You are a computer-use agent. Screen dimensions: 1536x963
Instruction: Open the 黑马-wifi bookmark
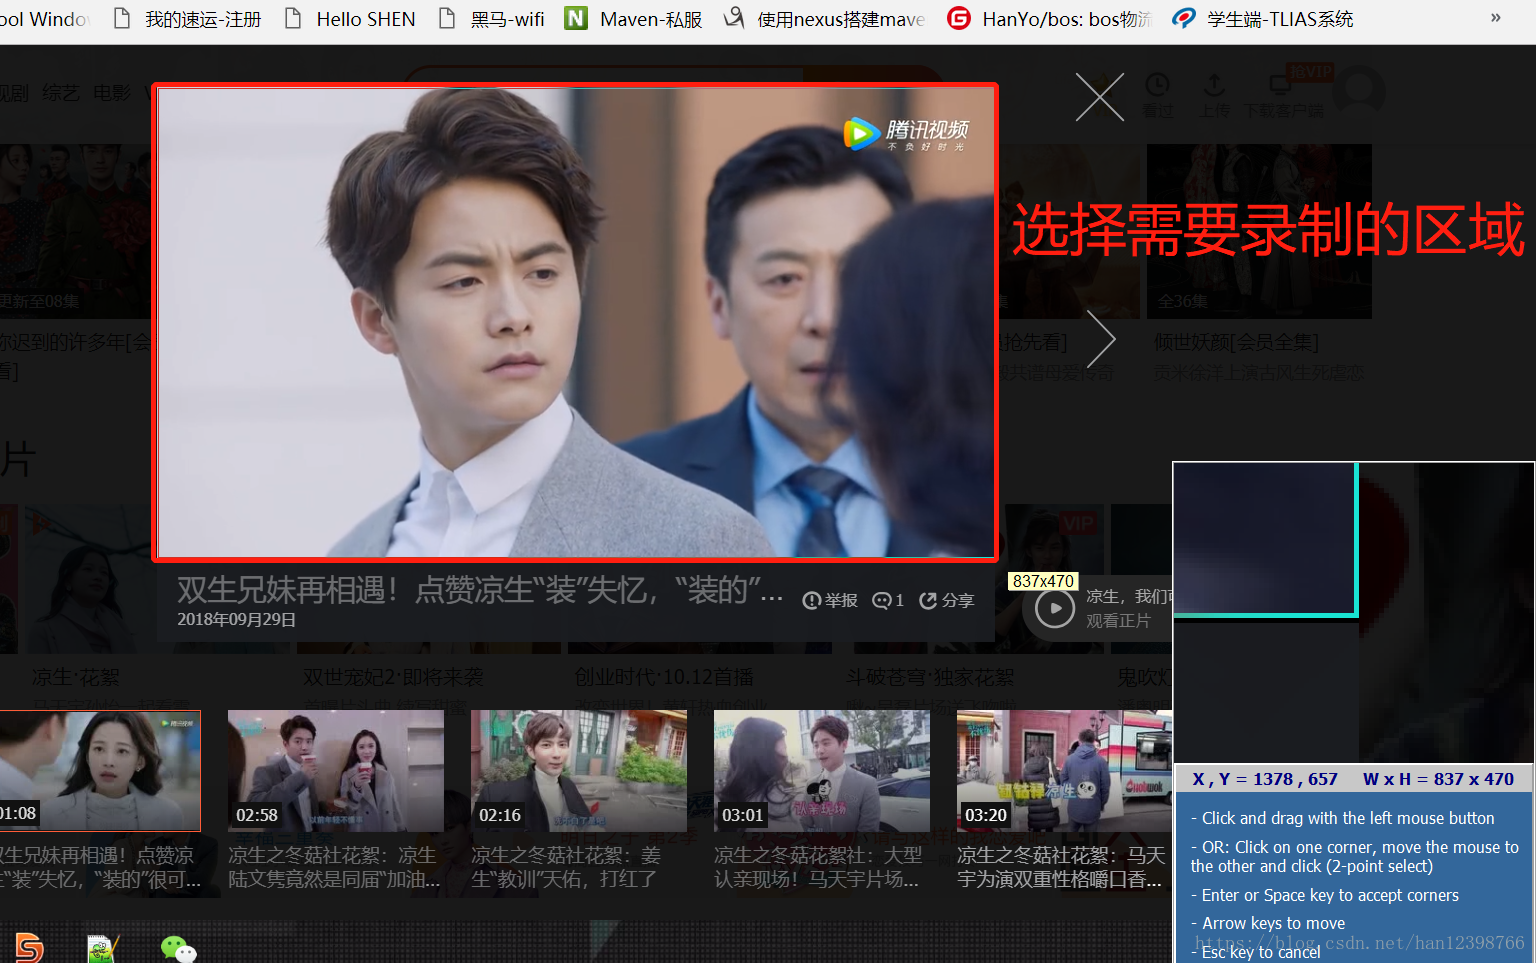click(491, 19)
